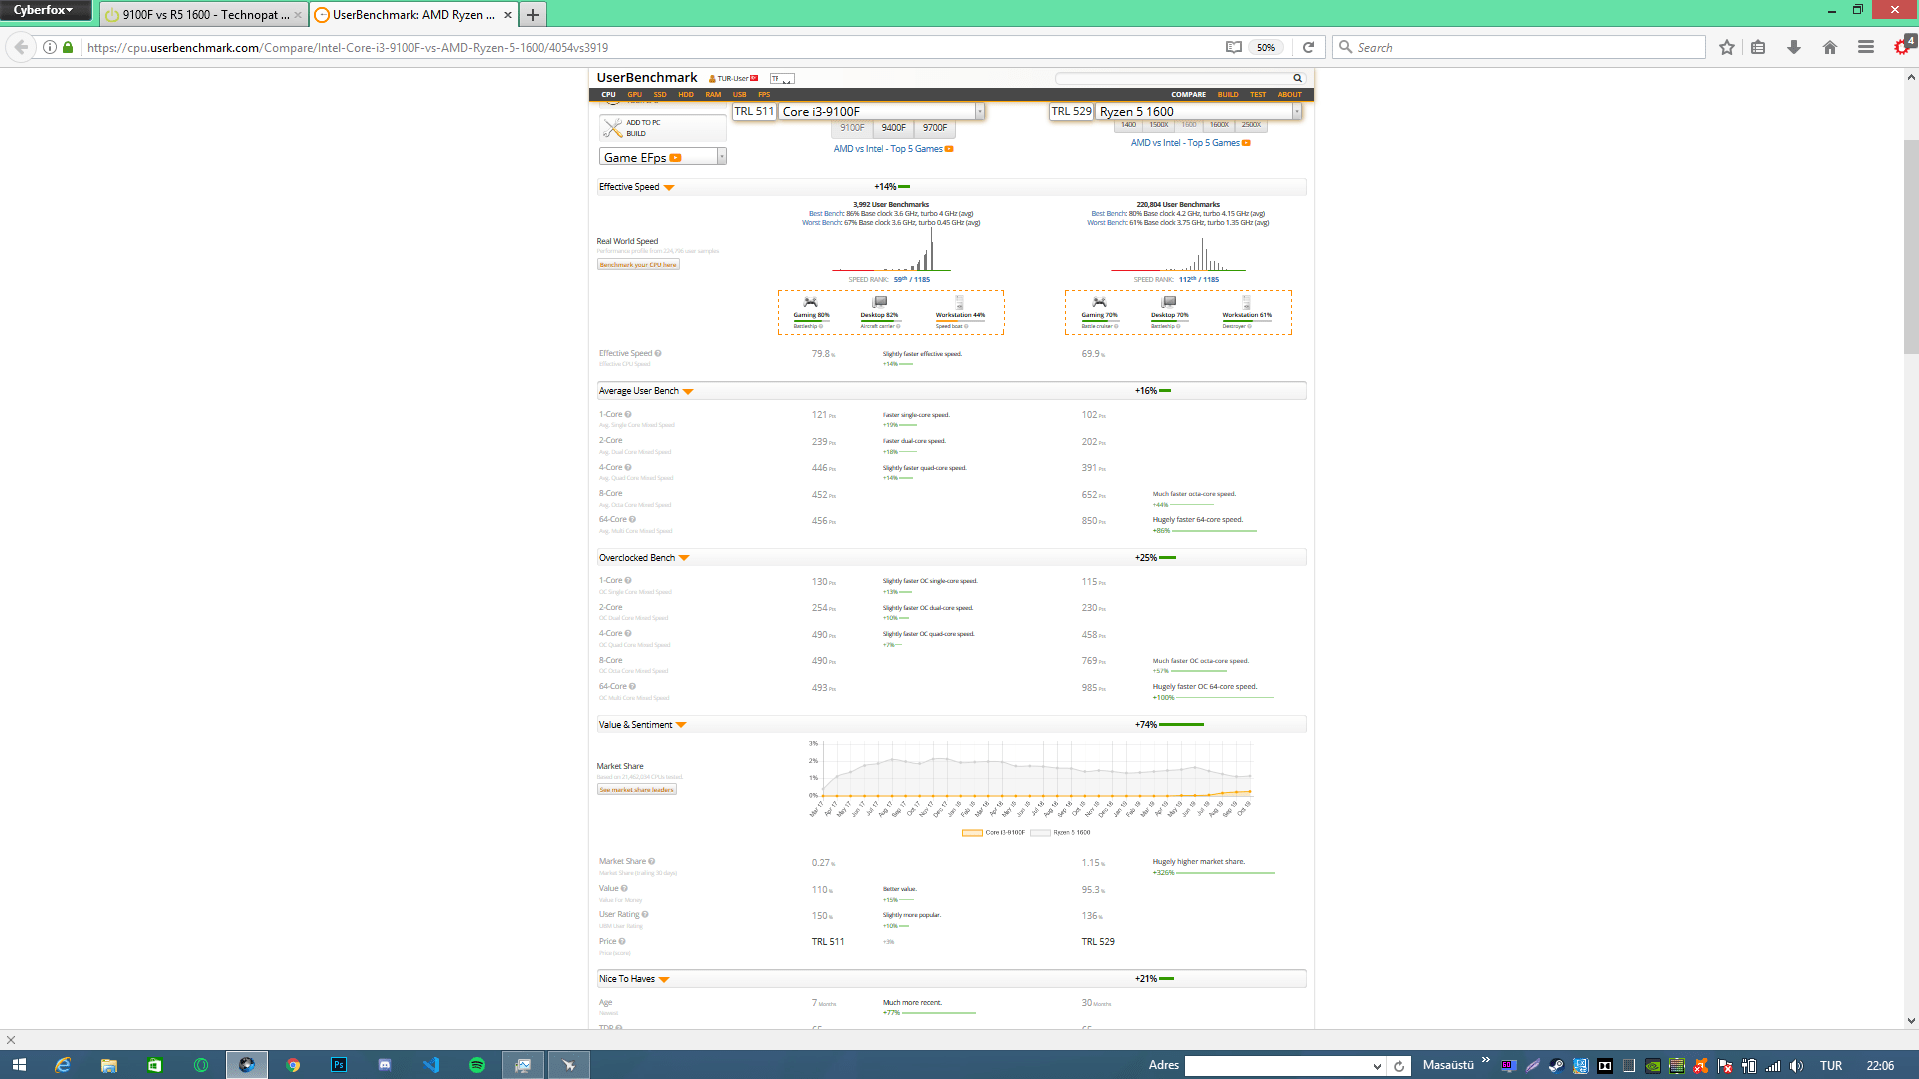Viewport: 1919px width, 1079px height.
Task: Click the Workstation 61% tower icon
Action: point(1247,302)
